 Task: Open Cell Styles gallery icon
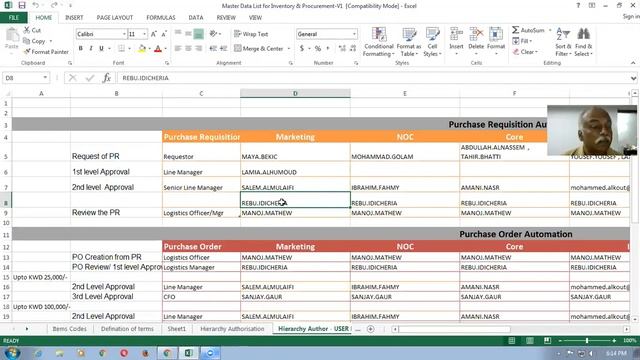pos(432,34)
